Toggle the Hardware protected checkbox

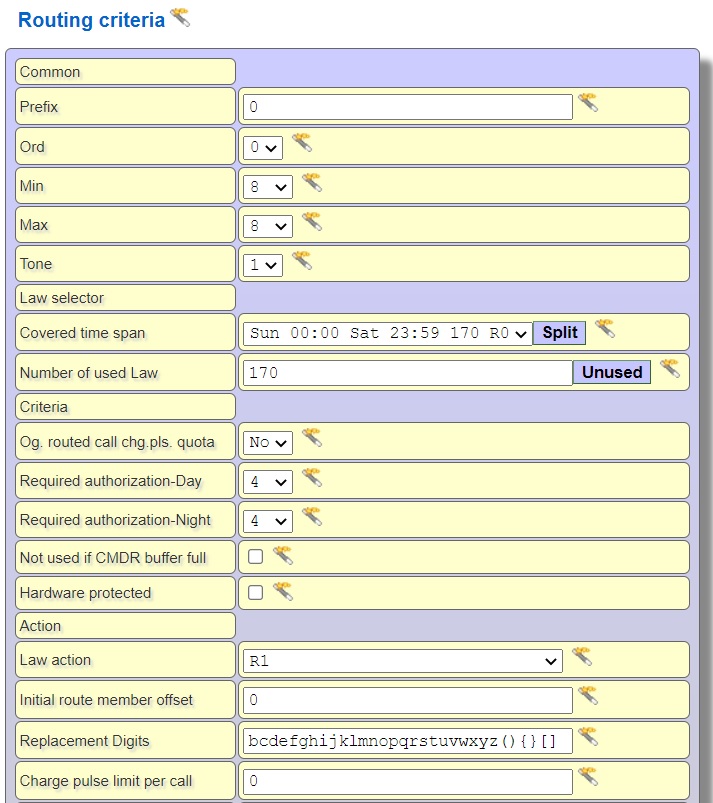(256, 592)
